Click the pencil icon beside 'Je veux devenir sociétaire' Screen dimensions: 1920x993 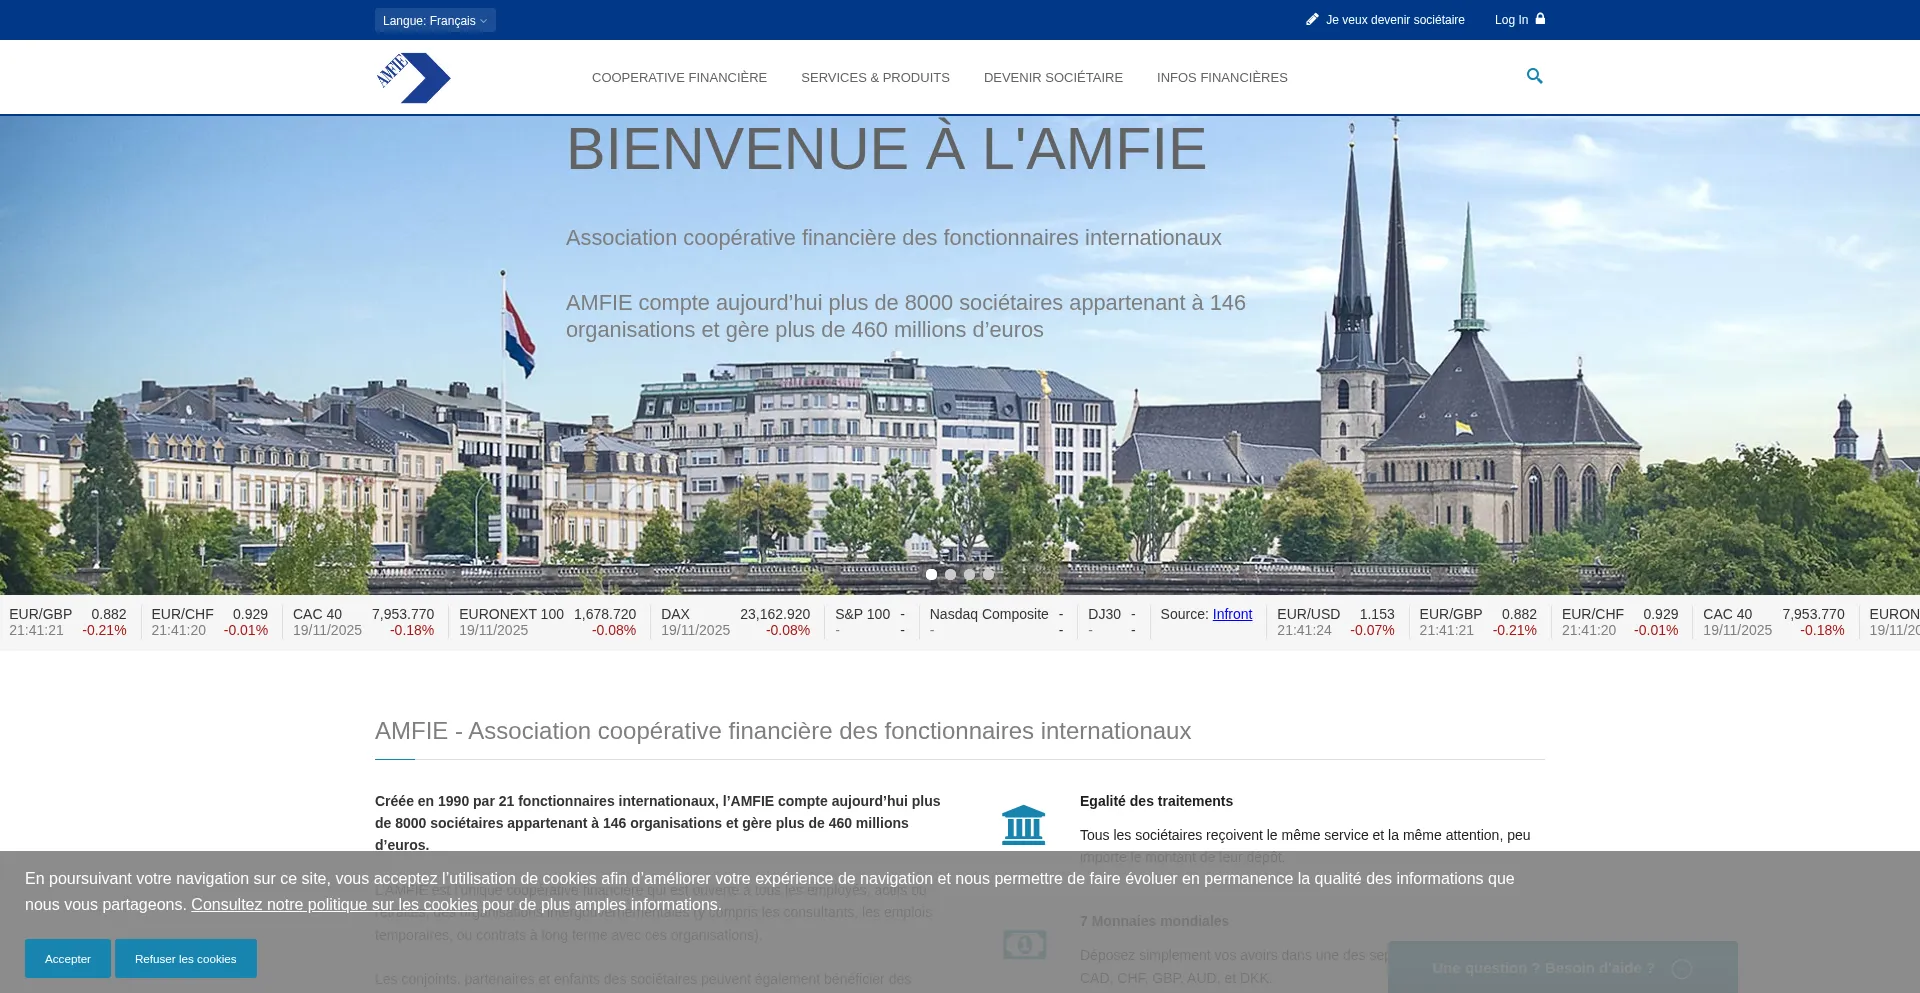click(1312, 19)
